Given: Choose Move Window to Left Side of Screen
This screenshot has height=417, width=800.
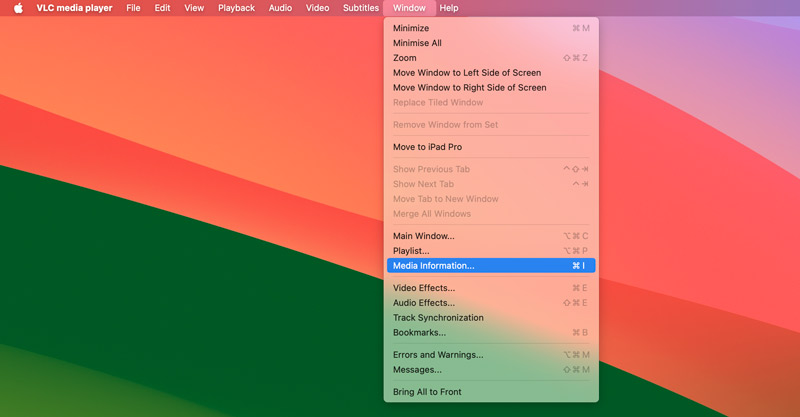Looking at the screenshot, I should tap(467, 73).
